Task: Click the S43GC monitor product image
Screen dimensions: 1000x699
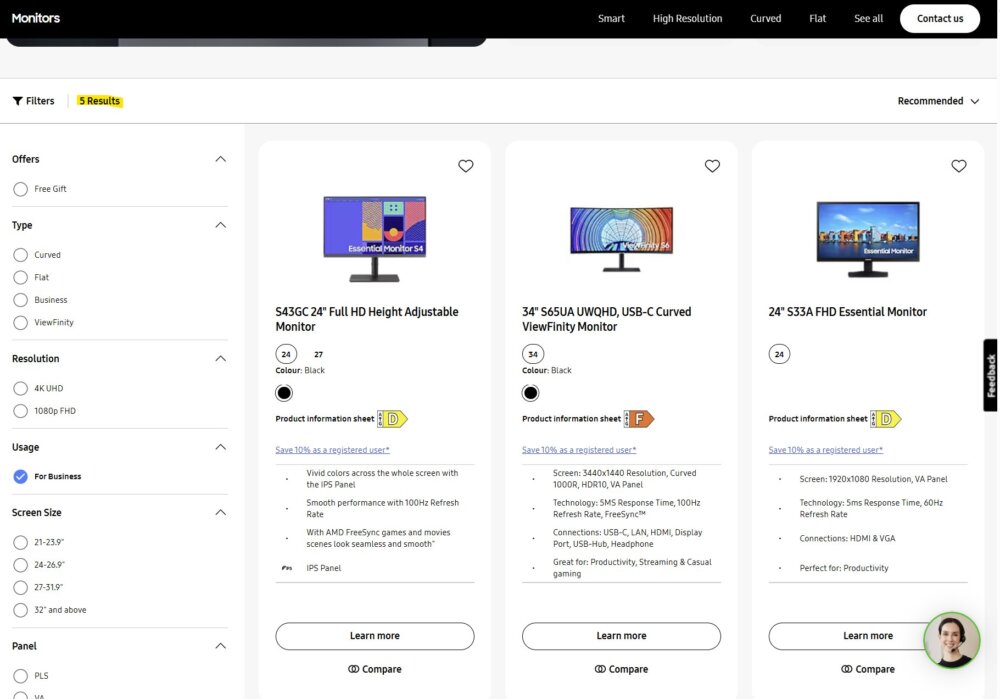Action: [375, 239]
